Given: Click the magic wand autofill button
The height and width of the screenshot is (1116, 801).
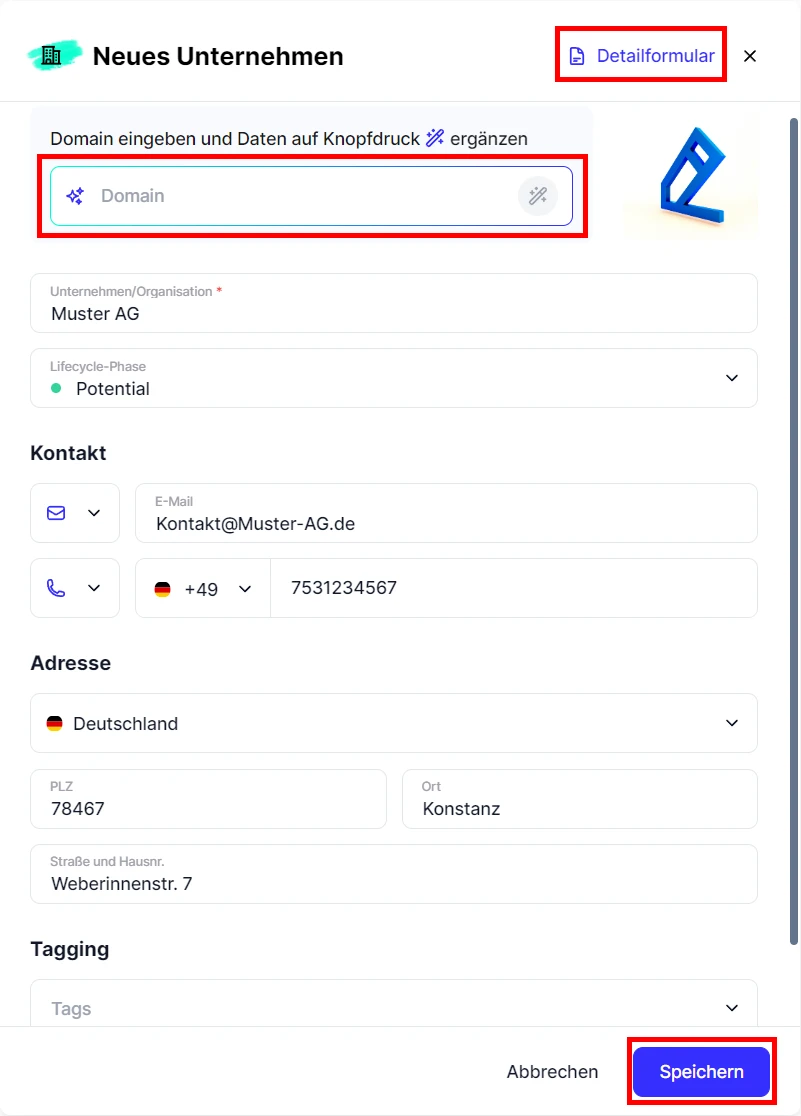Looking at the screenshot, I should (538, 196).
